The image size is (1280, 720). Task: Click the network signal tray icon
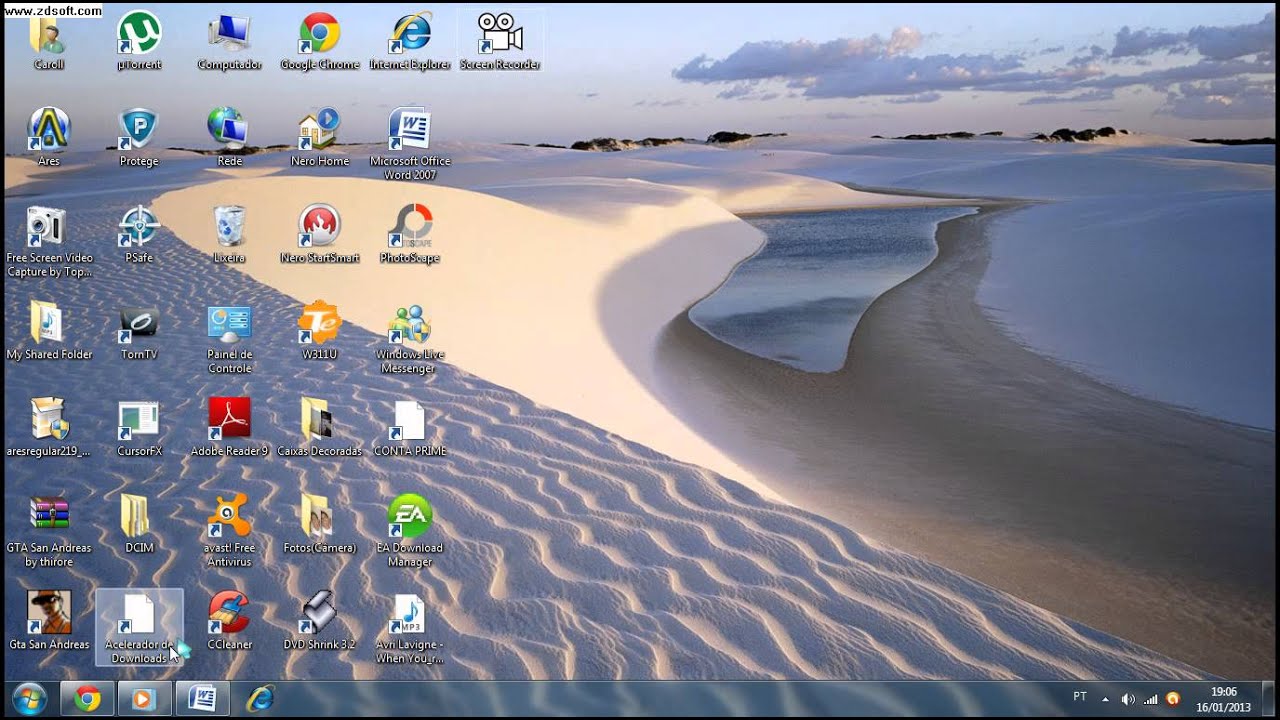point(1150,699)
